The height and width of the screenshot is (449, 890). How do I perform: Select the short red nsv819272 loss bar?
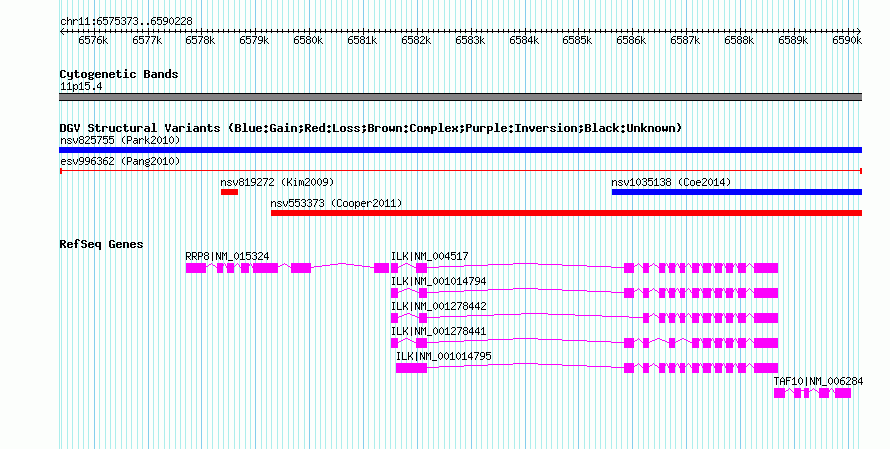click(229, 192)
